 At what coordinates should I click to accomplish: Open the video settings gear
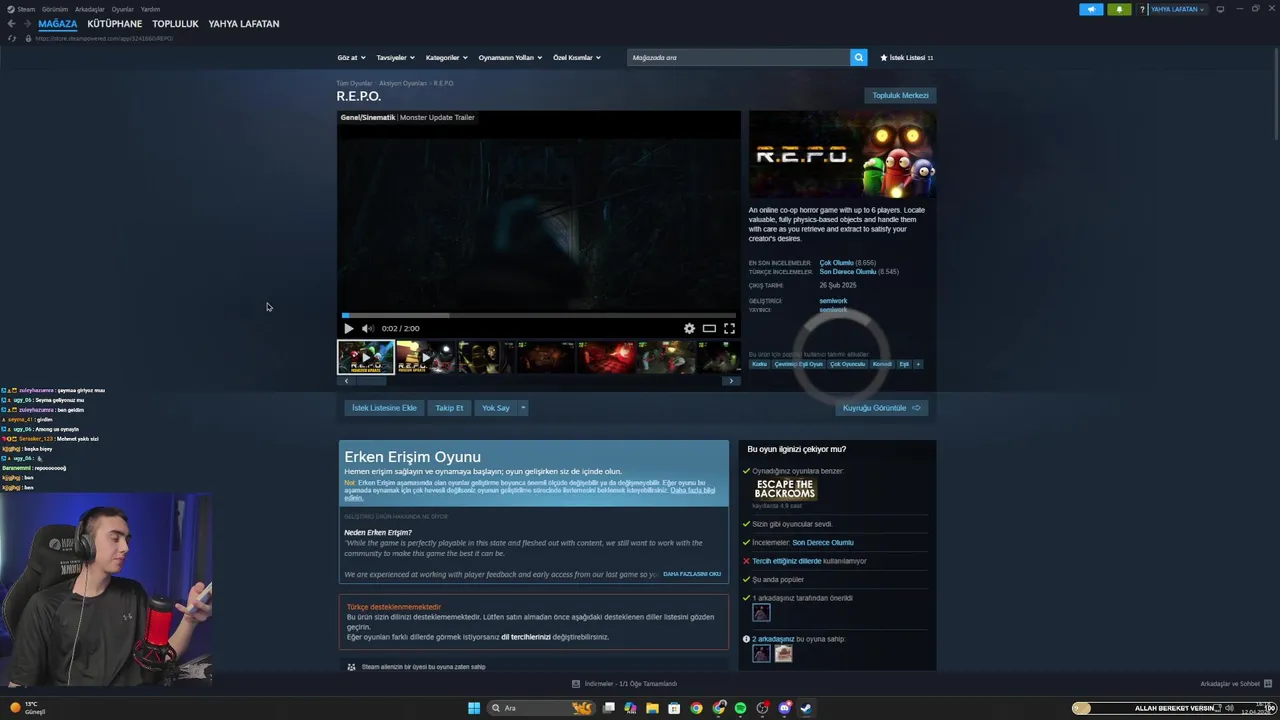(689, 328)
